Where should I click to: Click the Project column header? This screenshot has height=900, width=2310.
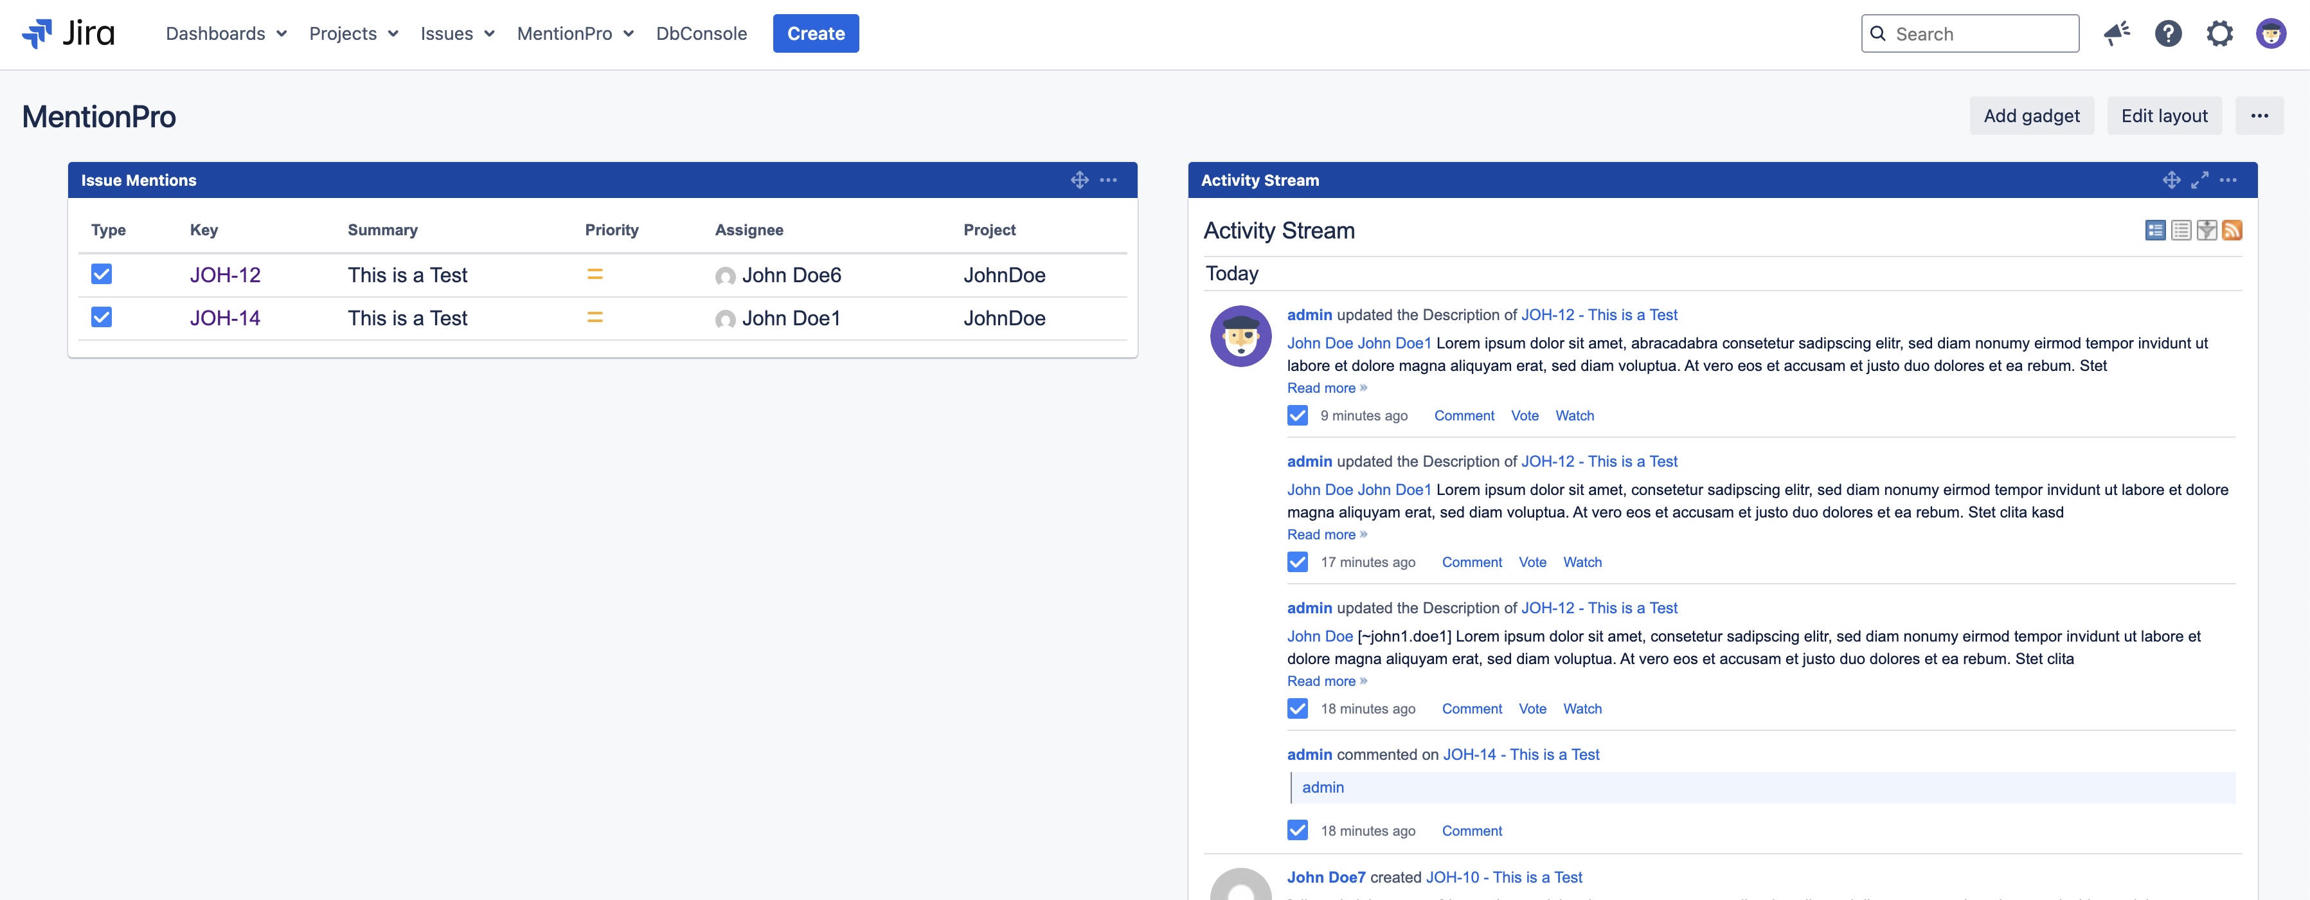[990, 230]
